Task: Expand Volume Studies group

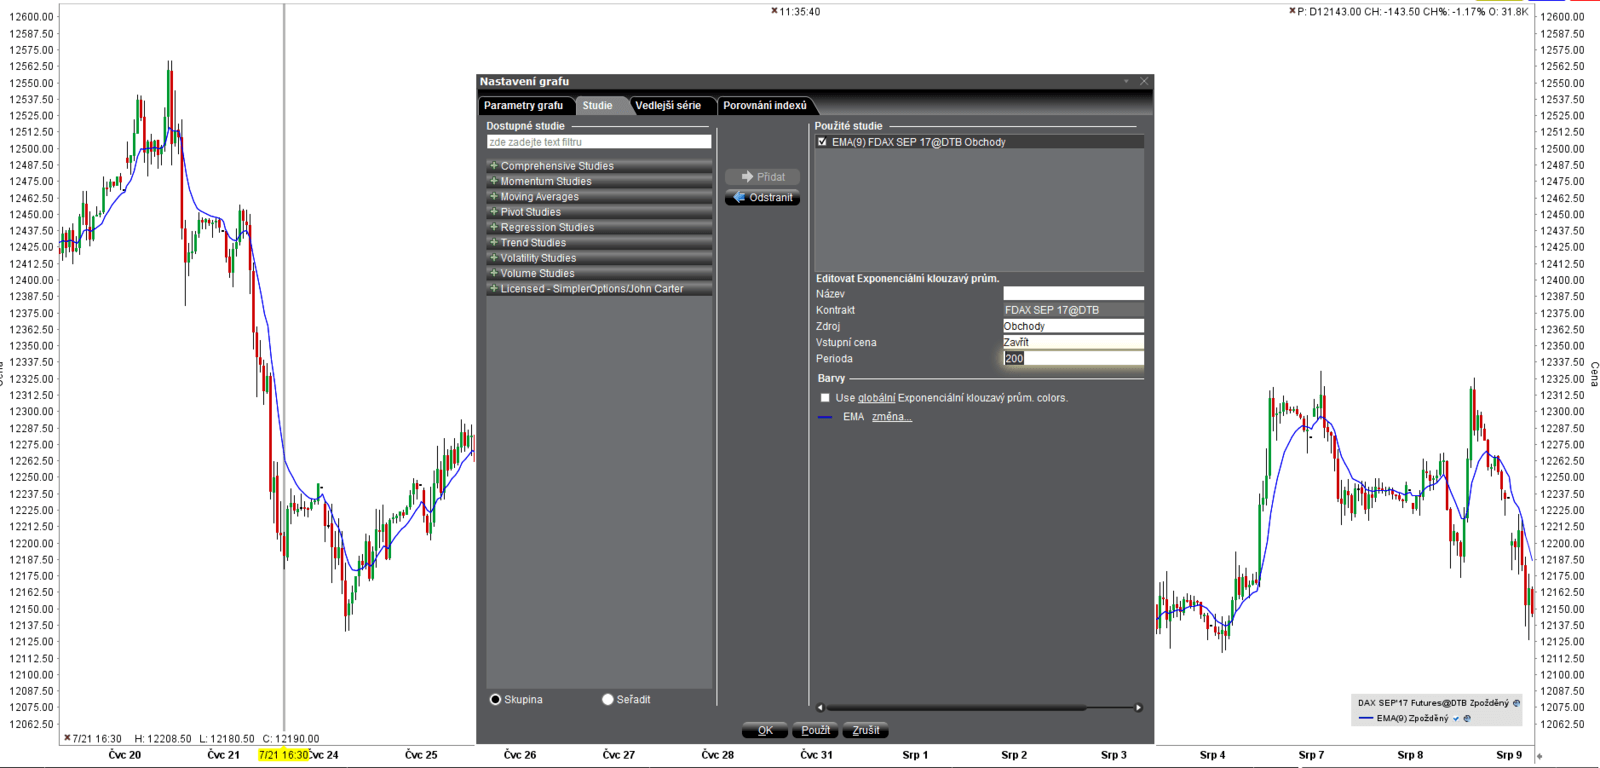Action: point(493,273)
